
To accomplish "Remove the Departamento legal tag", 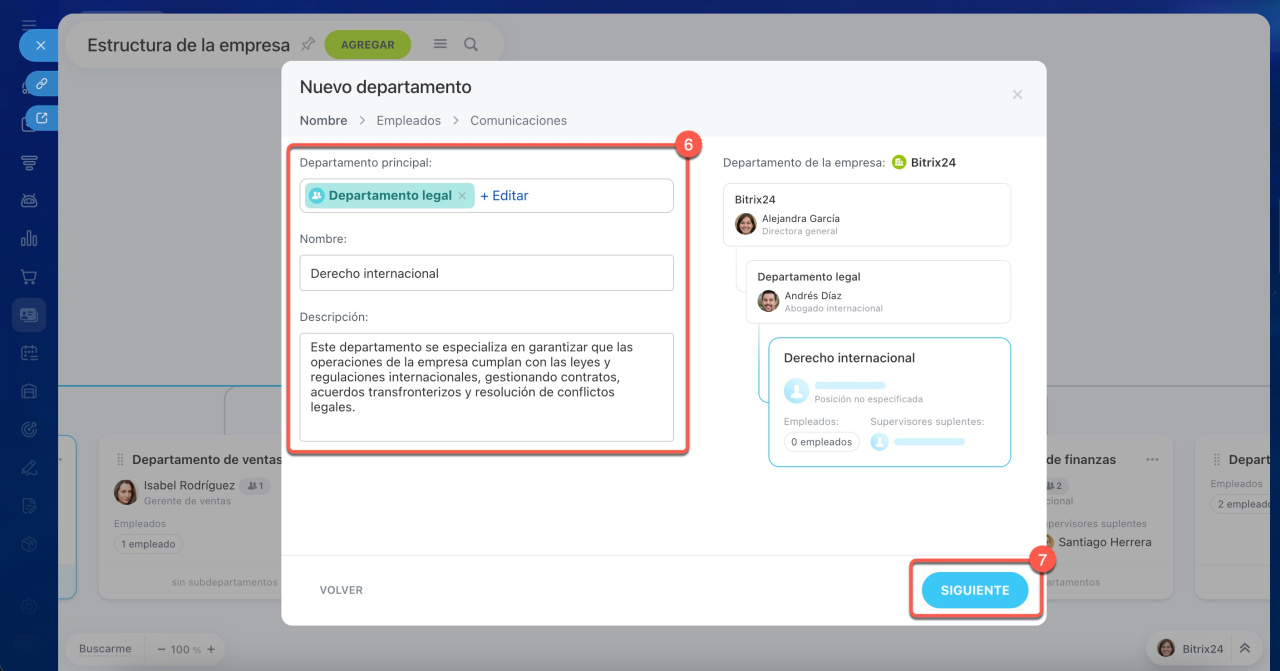I will click(x=462, y=196).
